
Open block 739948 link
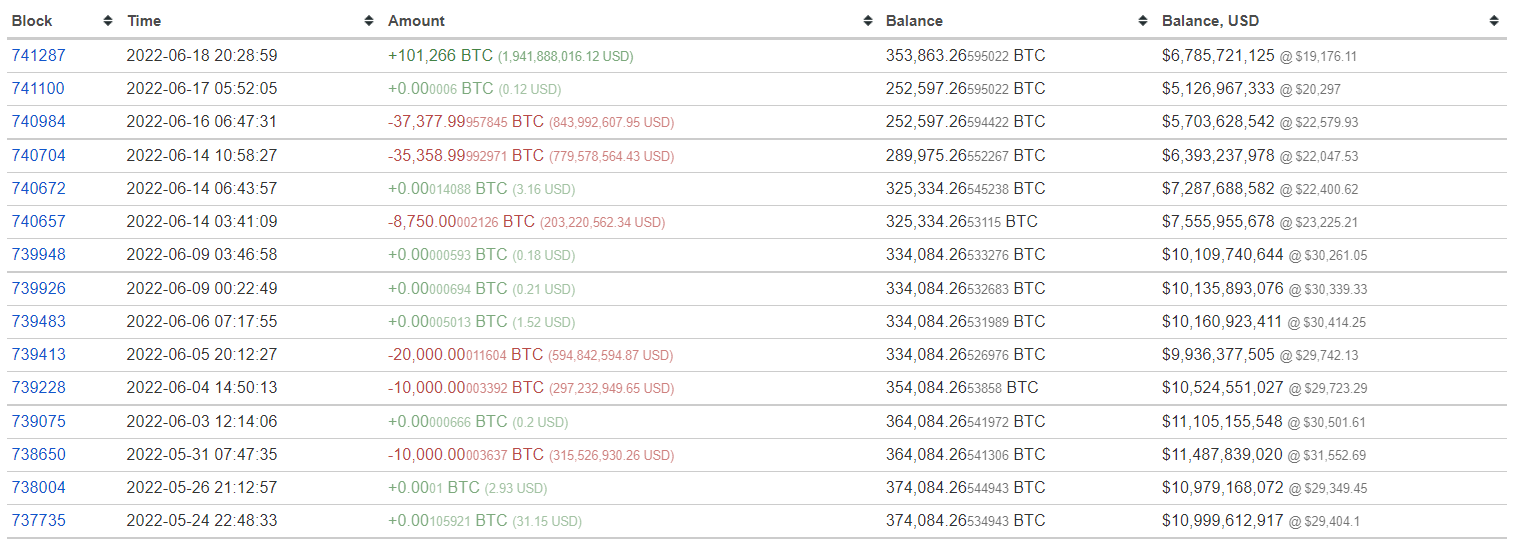[38, 255]
